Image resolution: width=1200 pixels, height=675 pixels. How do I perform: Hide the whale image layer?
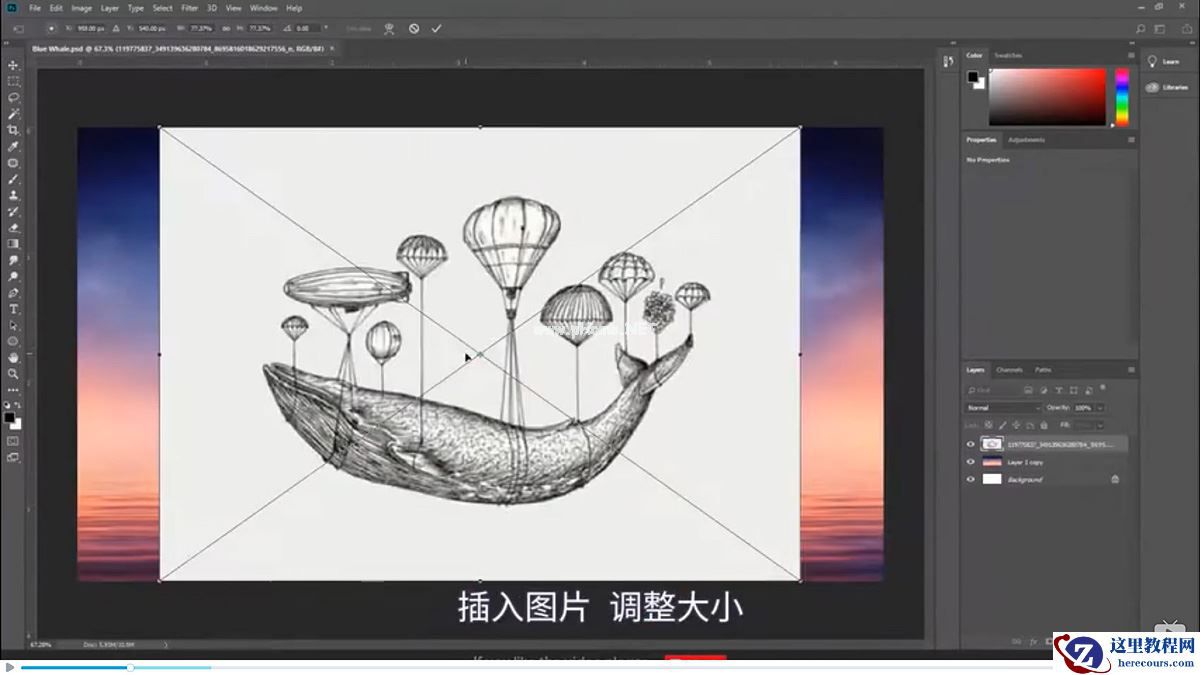pos(971,443)
